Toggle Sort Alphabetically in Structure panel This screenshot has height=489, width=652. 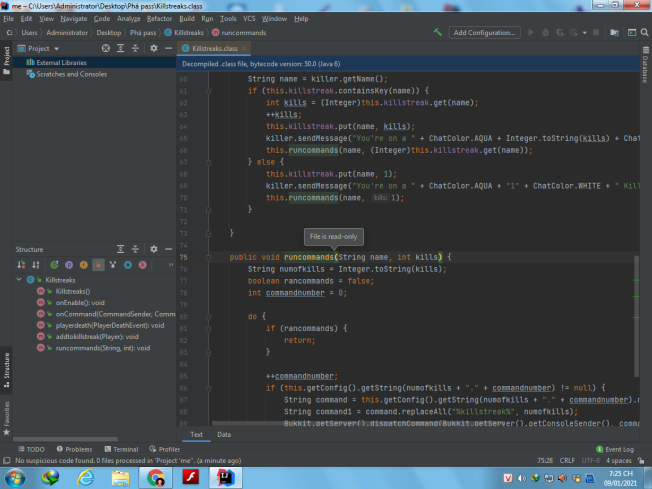(x=36, y=264)
